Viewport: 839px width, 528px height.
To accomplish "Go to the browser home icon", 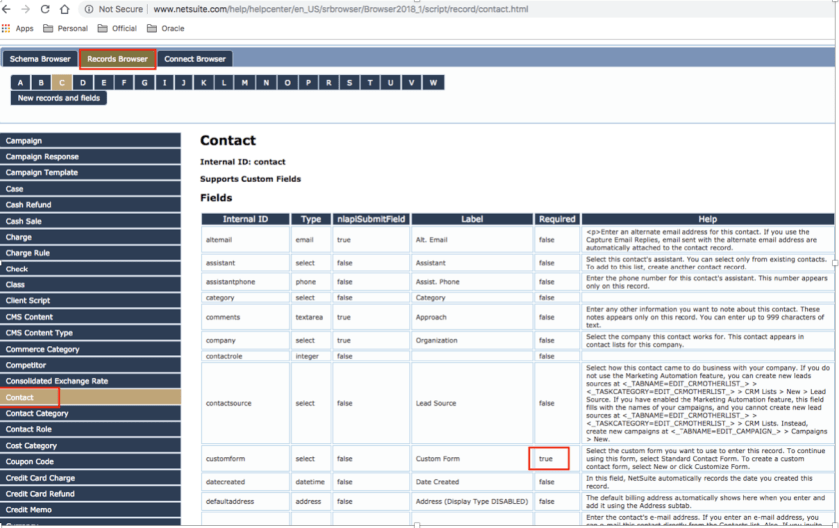I will click(65, 9).
